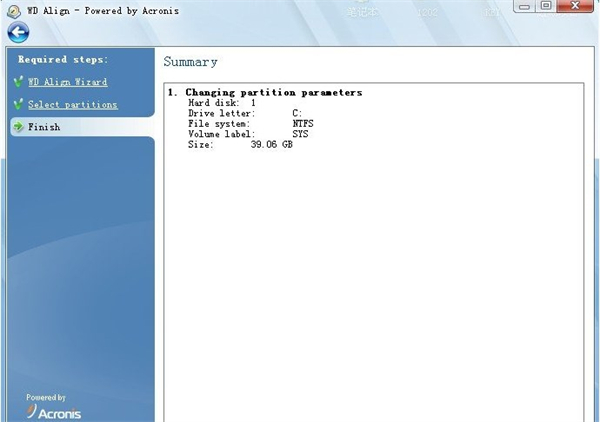Click the 'Required steps:' header

tap(63, 60)
